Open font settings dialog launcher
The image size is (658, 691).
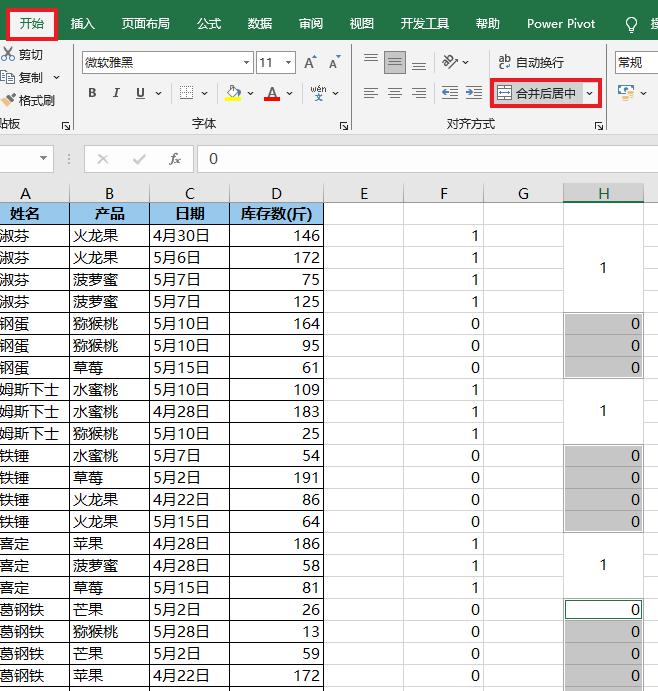coord(344,126)
